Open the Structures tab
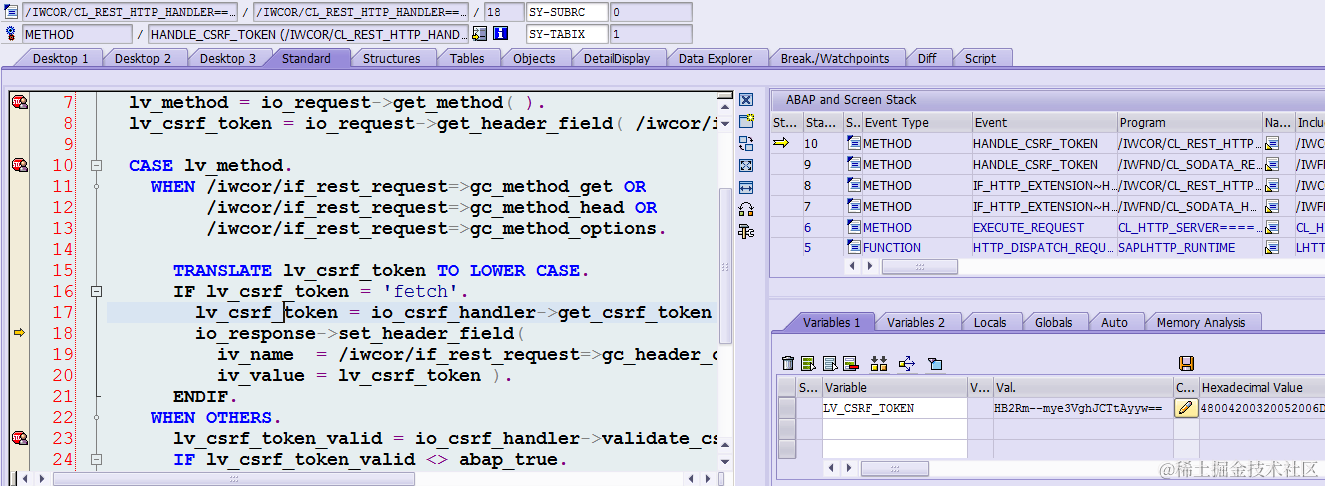 391,58
